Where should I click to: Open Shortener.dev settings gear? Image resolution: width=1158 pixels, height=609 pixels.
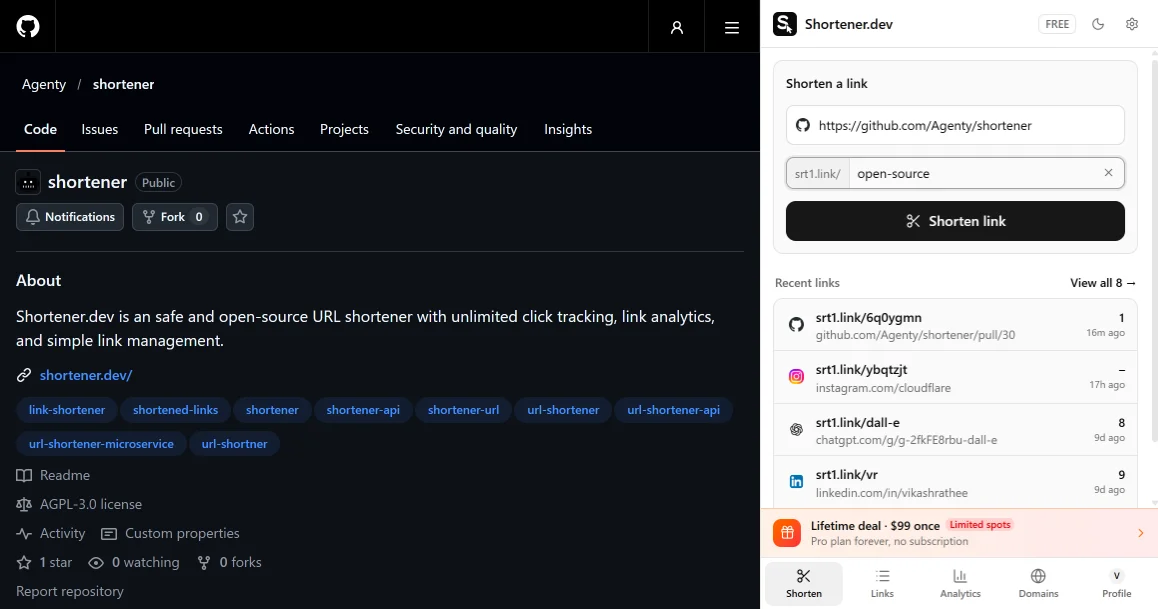click(1131, 24)
